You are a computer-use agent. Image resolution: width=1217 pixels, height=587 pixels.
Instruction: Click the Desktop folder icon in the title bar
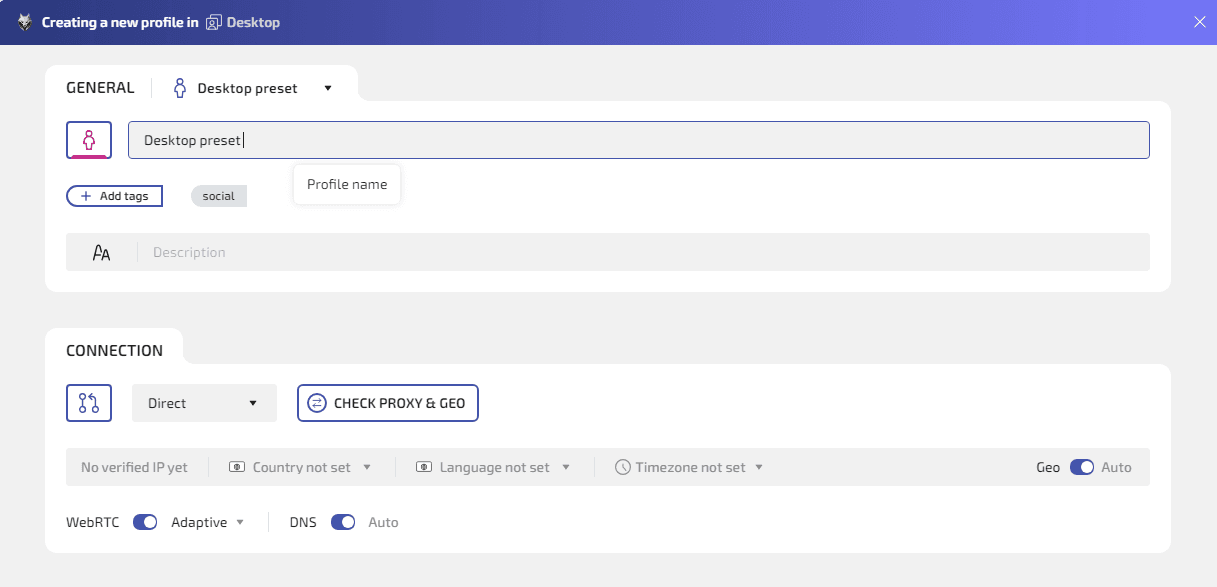[213, 22]
